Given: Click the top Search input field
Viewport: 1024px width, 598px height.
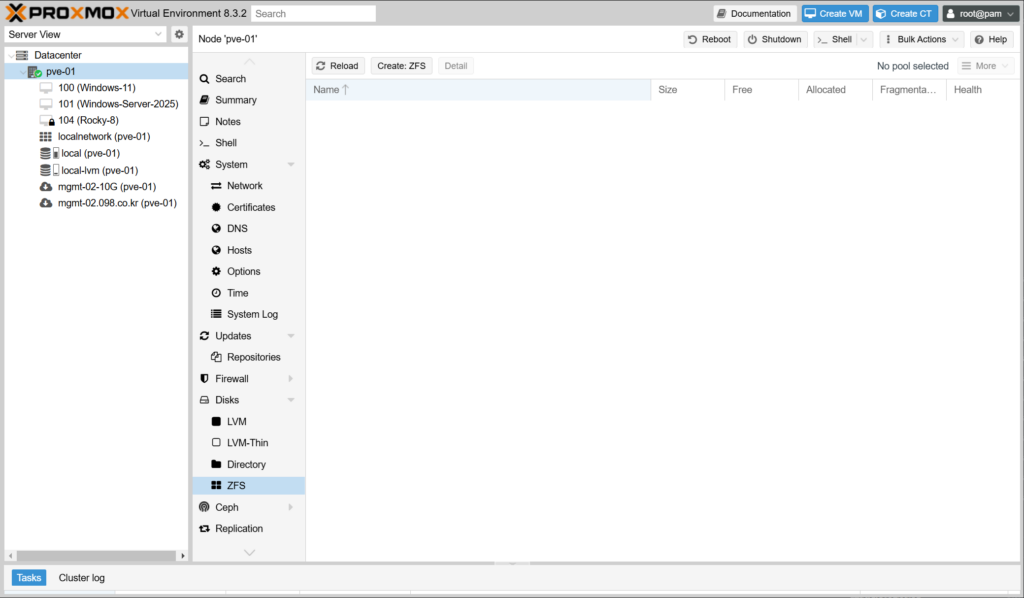Looking at the screenshot, I should click(313, 14).
